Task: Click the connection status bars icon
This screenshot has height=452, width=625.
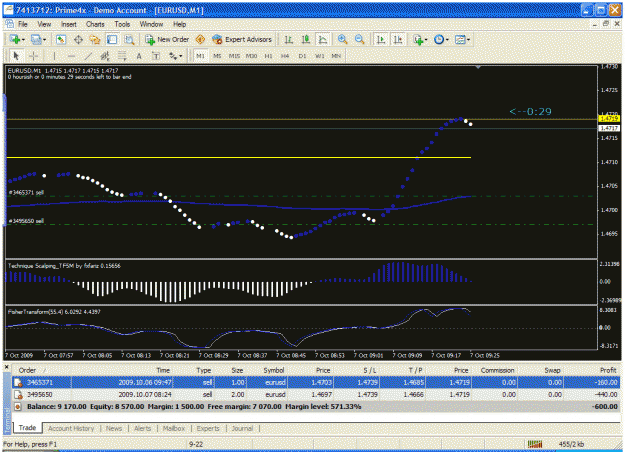Action: (x=535, y=444)
